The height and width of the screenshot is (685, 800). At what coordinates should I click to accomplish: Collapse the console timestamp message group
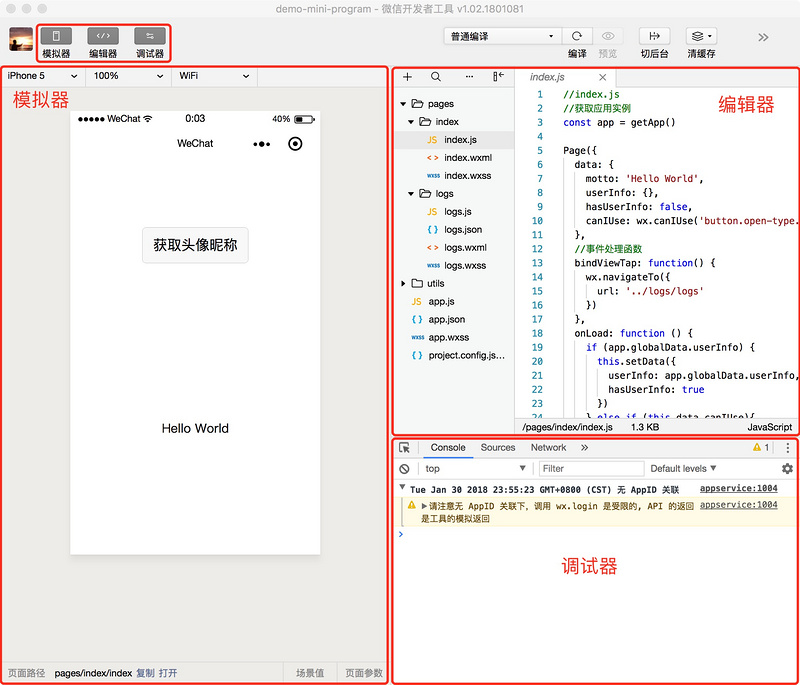pos(403,488)
